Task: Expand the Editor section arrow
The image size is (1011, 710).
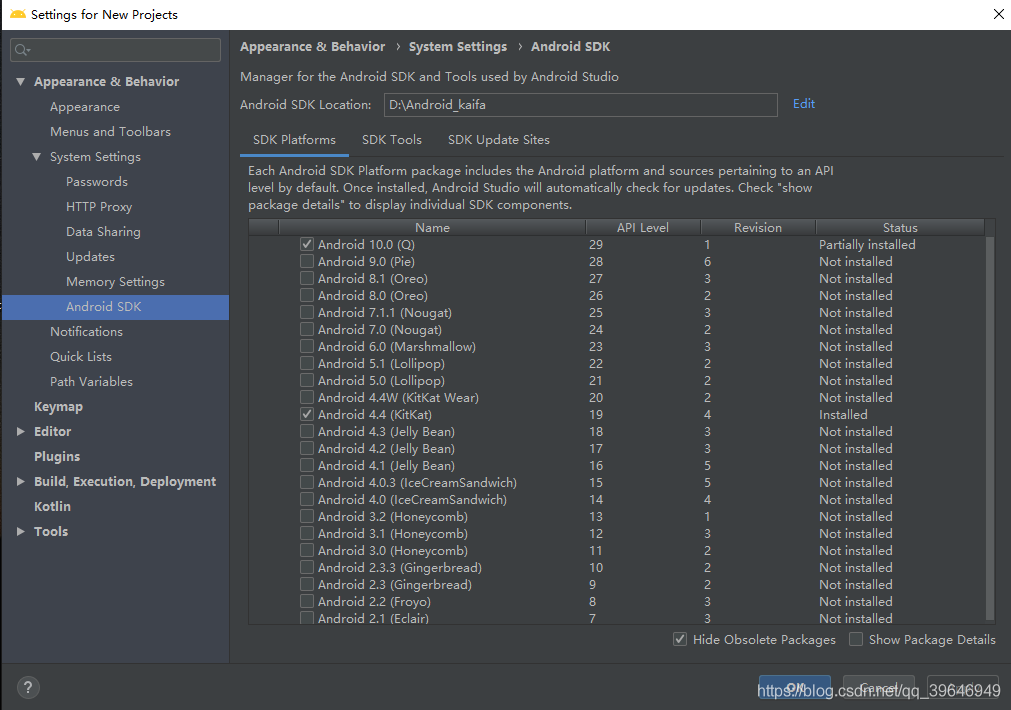Action: pyautogui.click(x=21, y=431)
